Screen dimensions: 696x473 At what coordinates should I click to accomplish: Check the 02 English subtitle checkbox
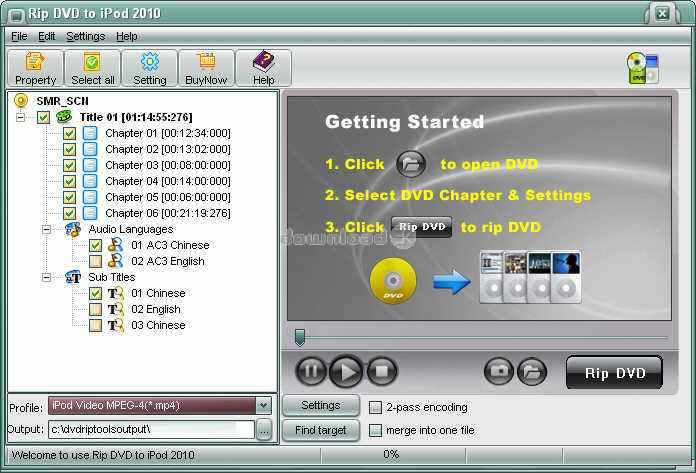pos(95,309)
